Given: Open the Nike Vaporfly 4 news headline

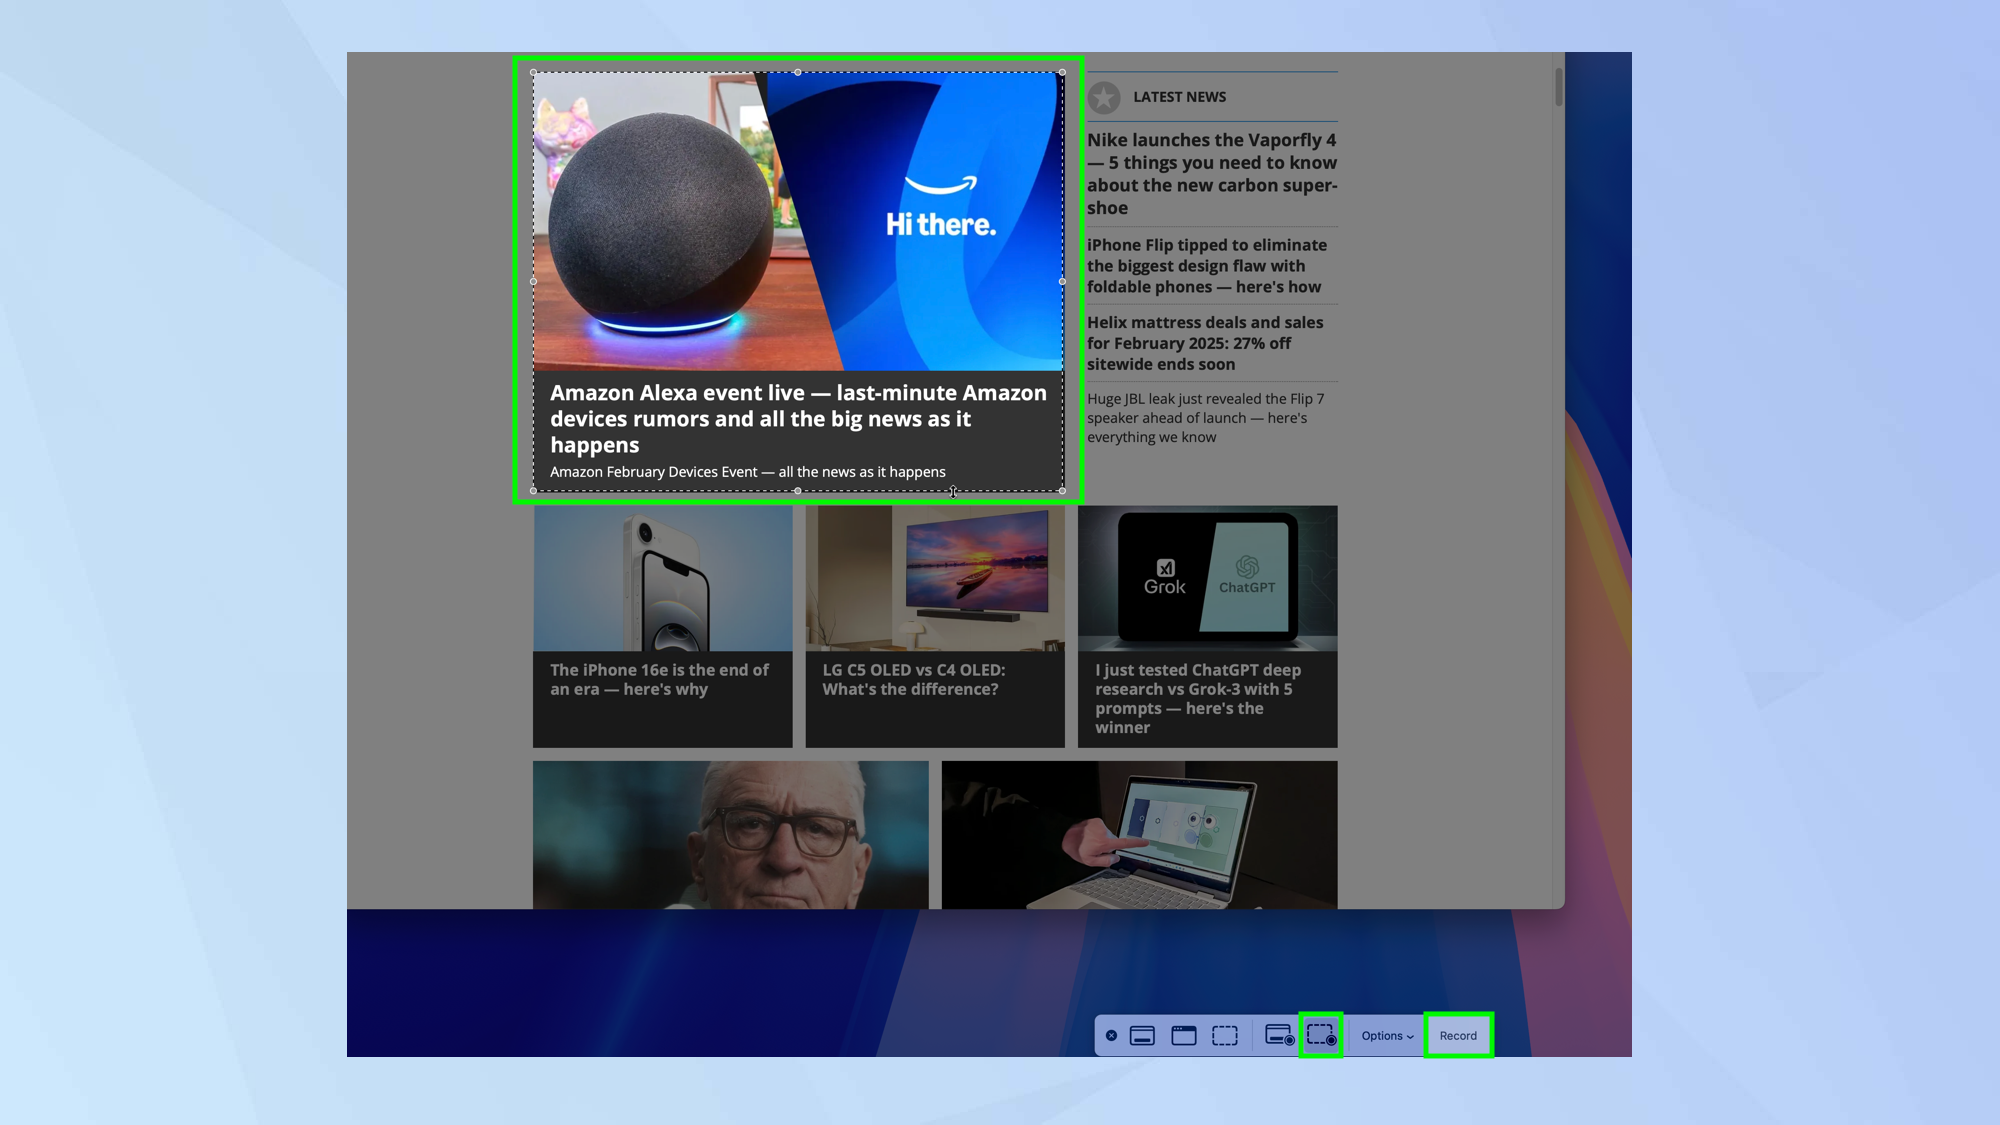Looking at the screenshot, I should pyautogui.click(x=1211, y=174).
